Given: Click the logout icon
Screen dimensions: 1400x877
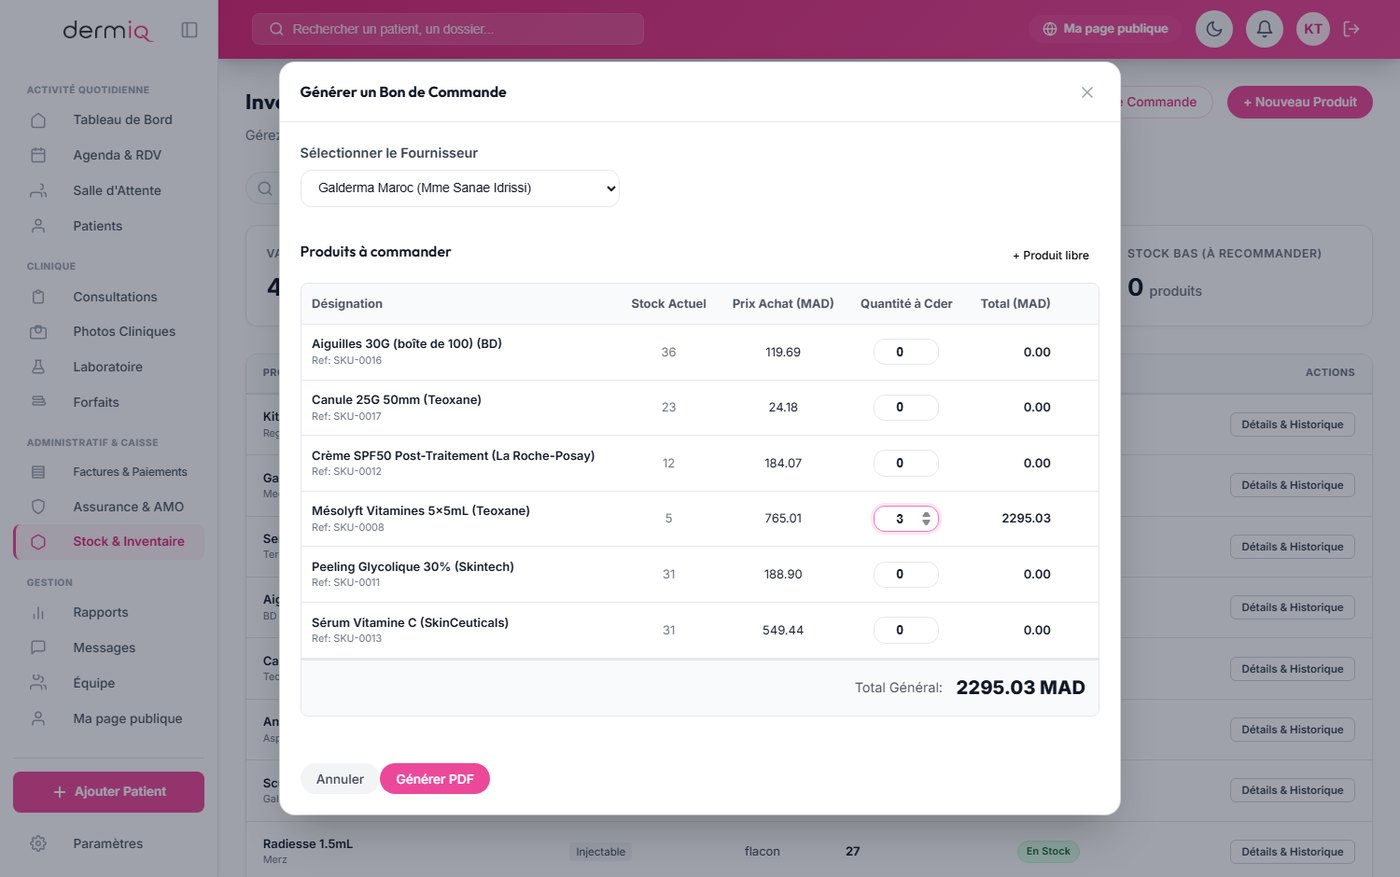Looking at the screenshot, I should (1352, 29).
